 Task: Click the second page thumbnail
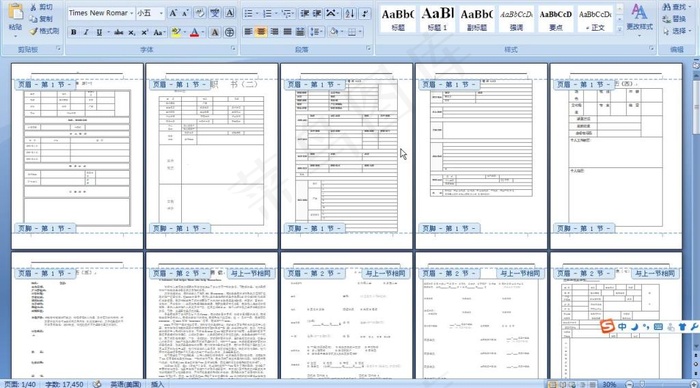pos(212,156)
